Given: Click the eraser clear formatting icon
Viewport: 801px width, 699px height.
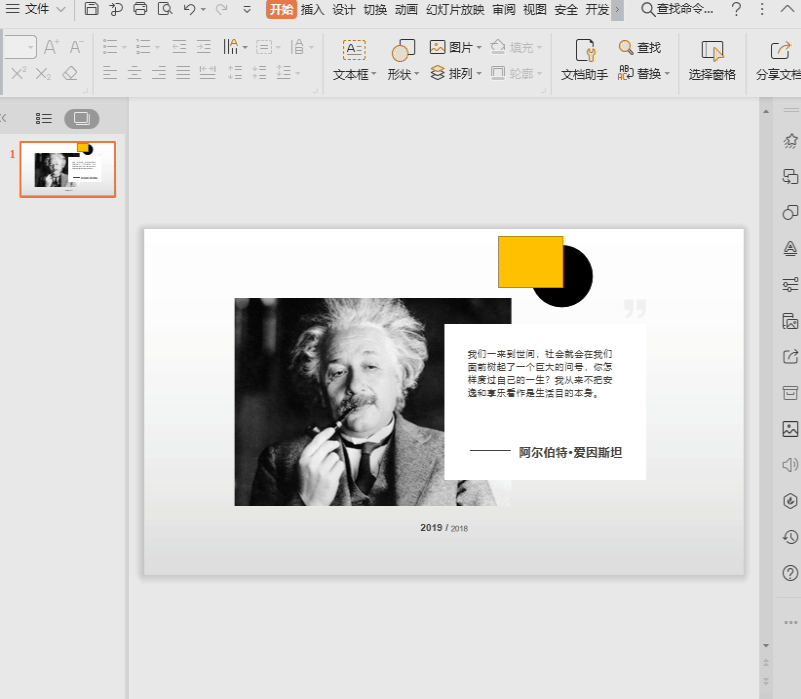Looking at the screenshot, I should 70,74.
